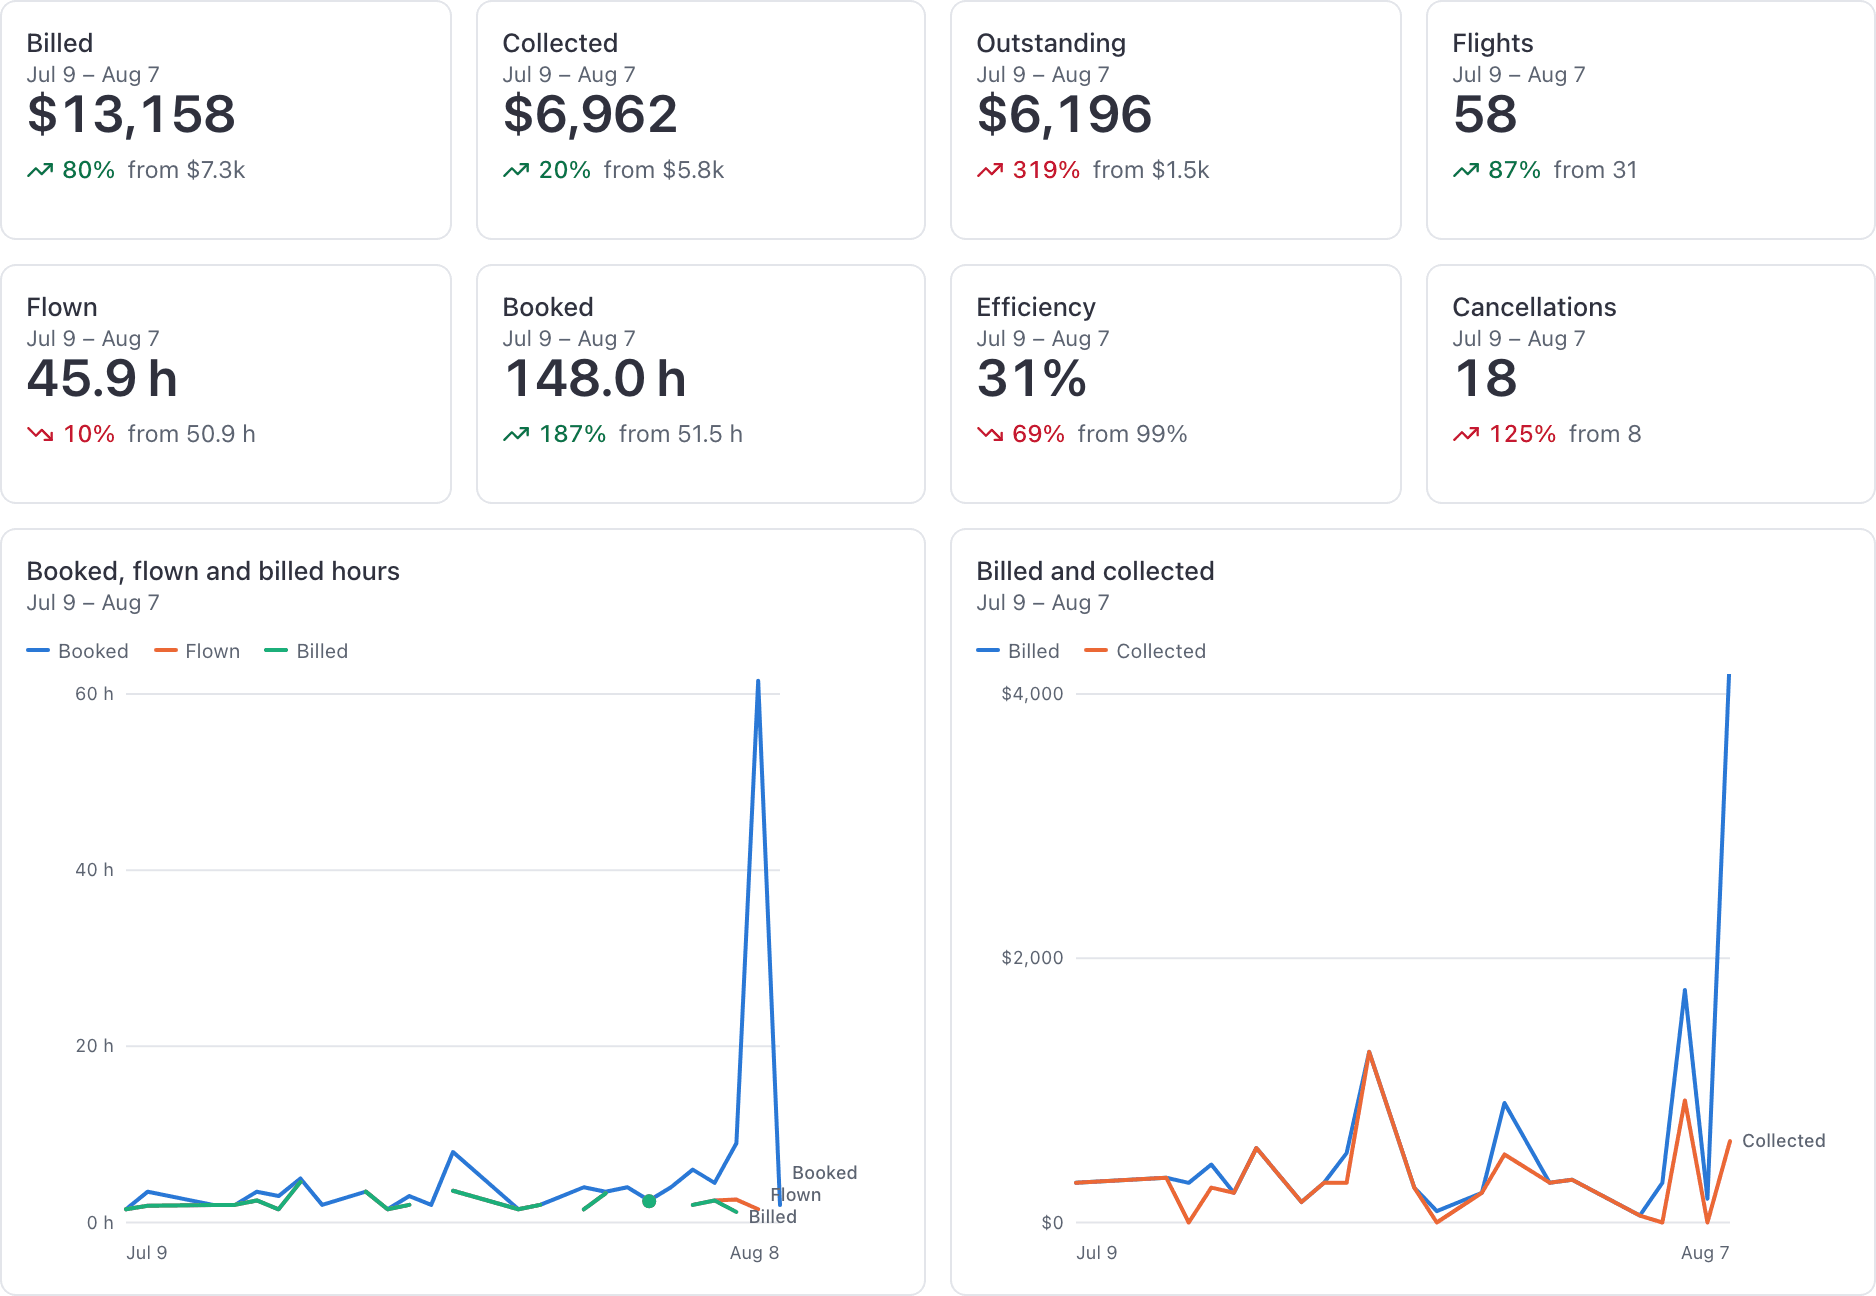Select the $6,962 Collected value
The width and height of the screenshot is (1876, 1296).
(590, 114)
